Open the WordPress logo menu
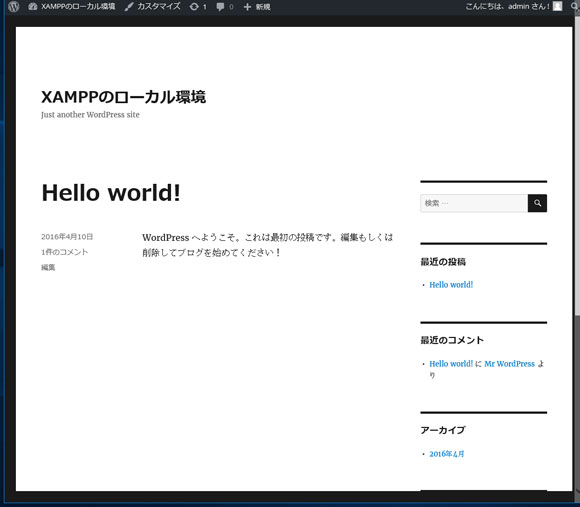 [x=14, y=7]
